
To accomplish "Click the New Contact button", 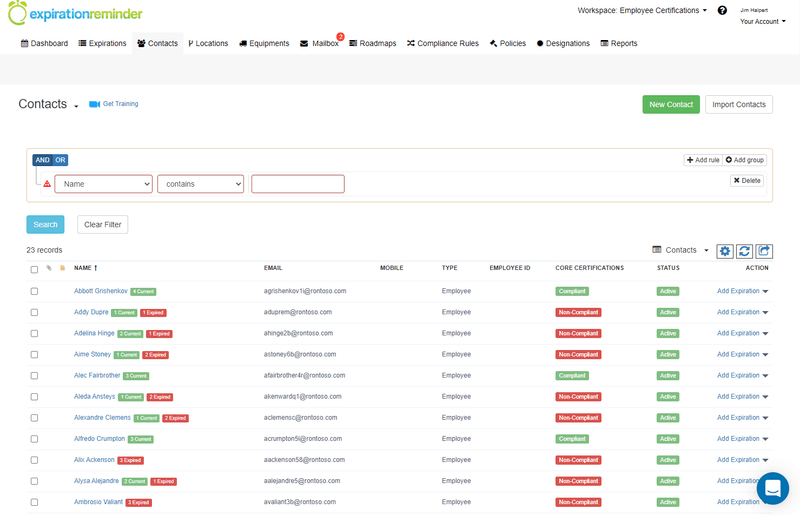I will tap(670, 104).
